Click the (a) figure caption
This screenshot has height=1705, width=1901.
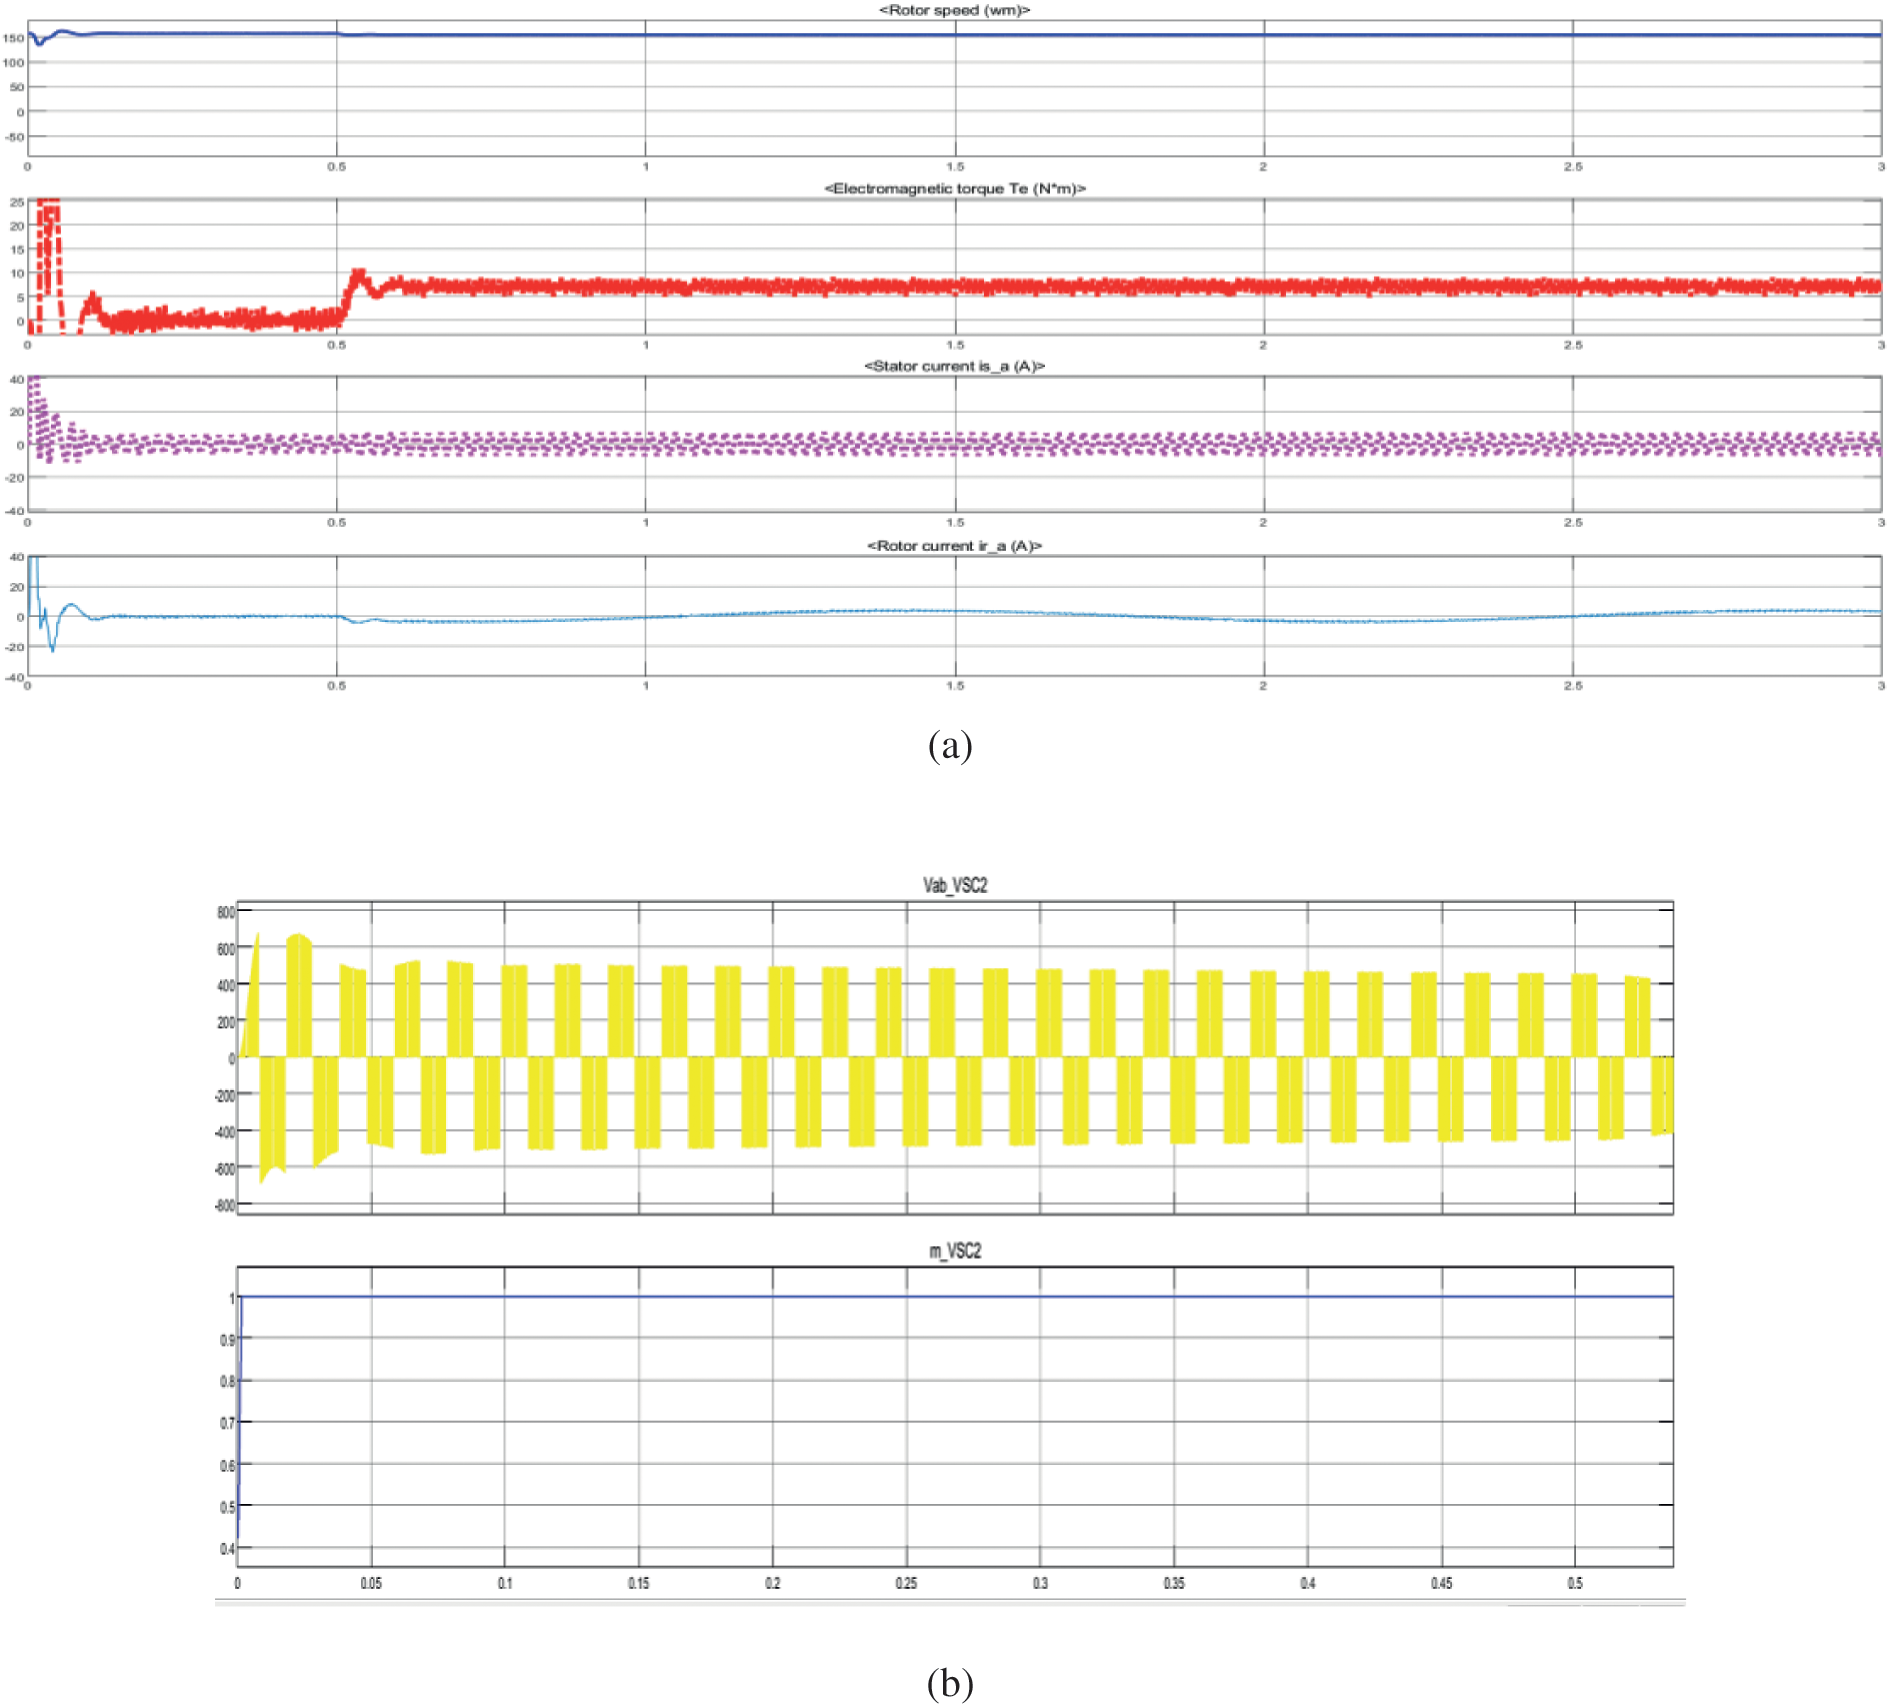point(949,746)
